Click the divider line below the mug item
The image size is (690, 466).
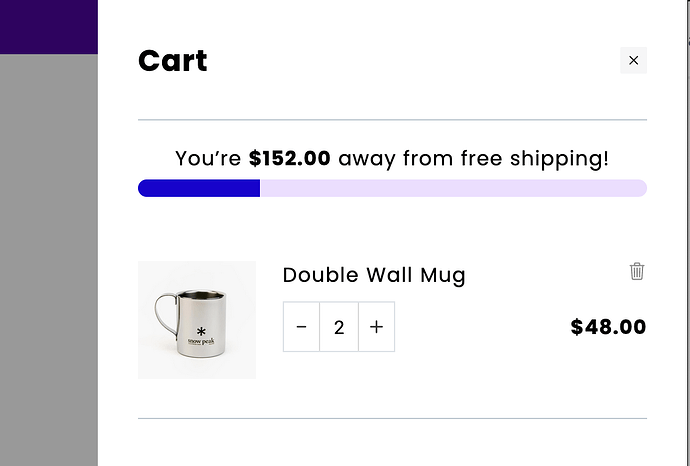(x=392, y=418)
